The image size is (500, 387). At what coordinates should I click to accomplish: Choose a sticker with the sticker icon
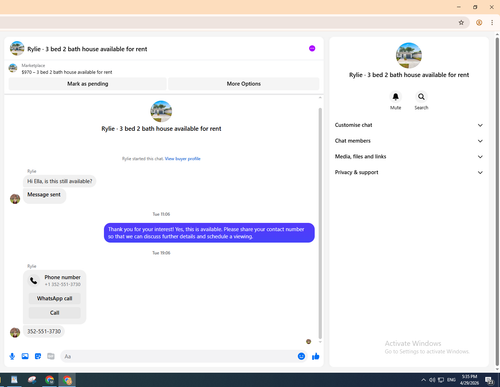click(38, 356)
